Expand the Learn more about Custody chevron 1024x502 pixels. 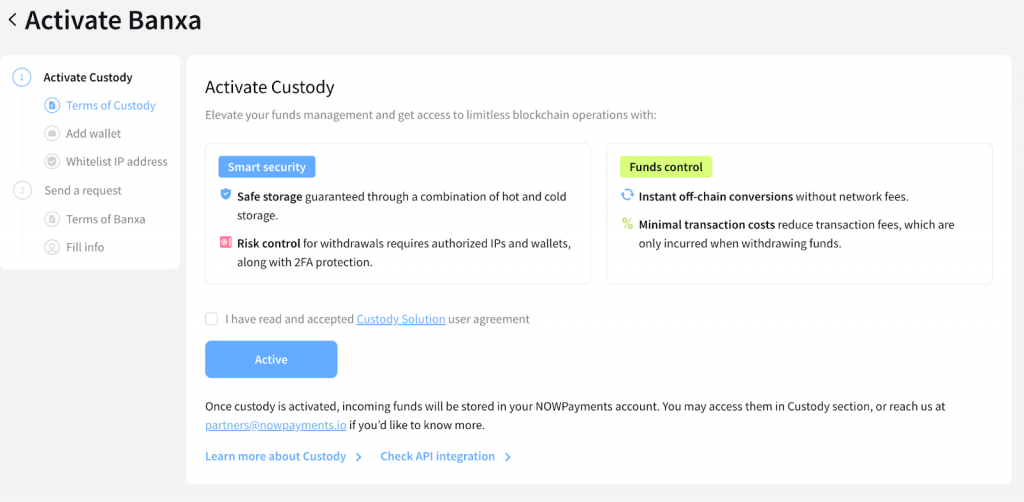tap(358, 457)
